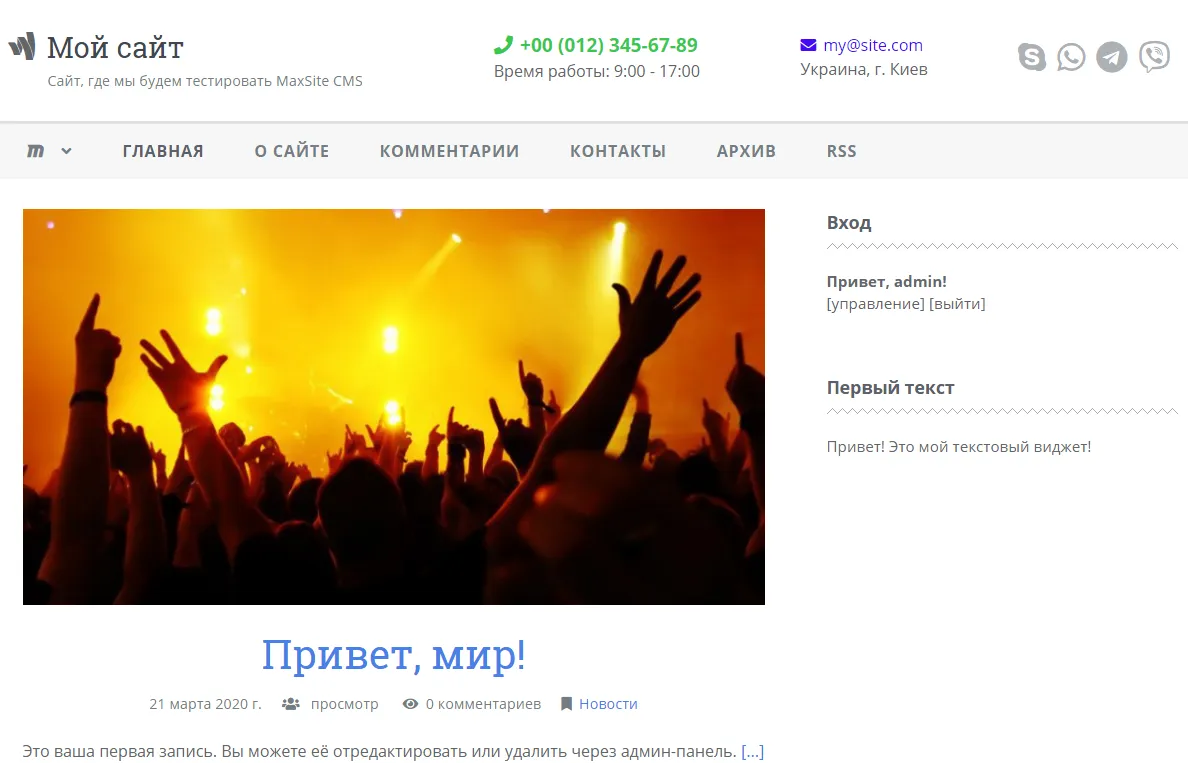Select RSS from the navigation bar

point(841,151)
